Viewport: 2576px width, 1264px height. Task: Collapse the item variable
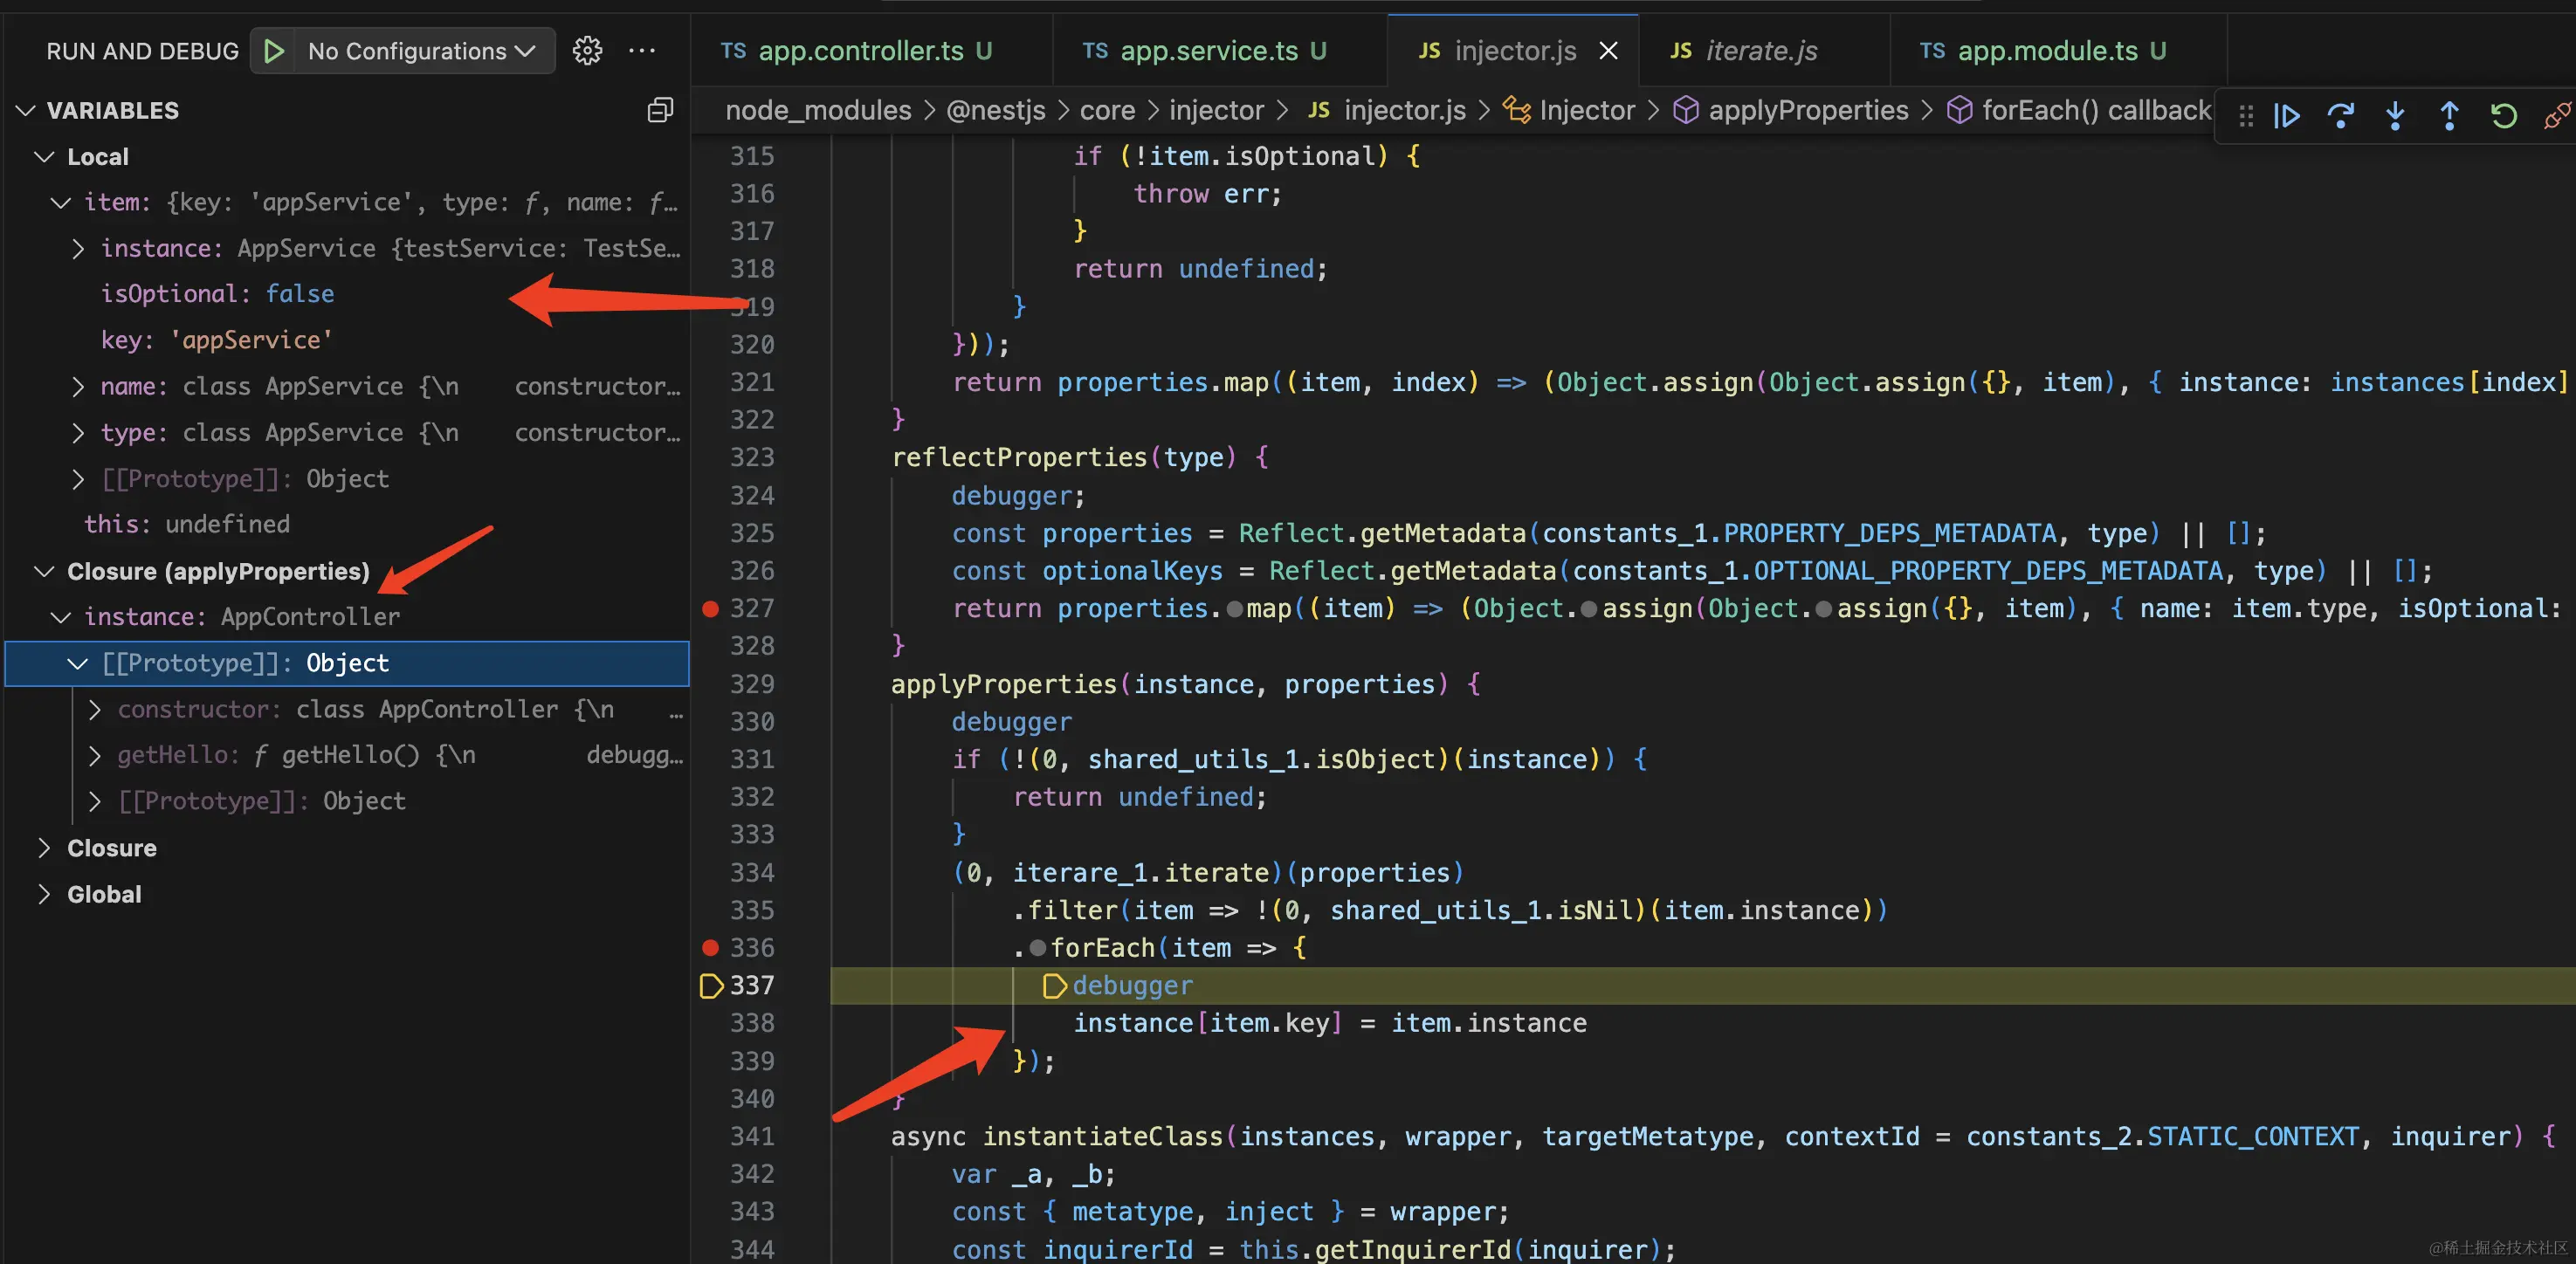click(61, 203)
